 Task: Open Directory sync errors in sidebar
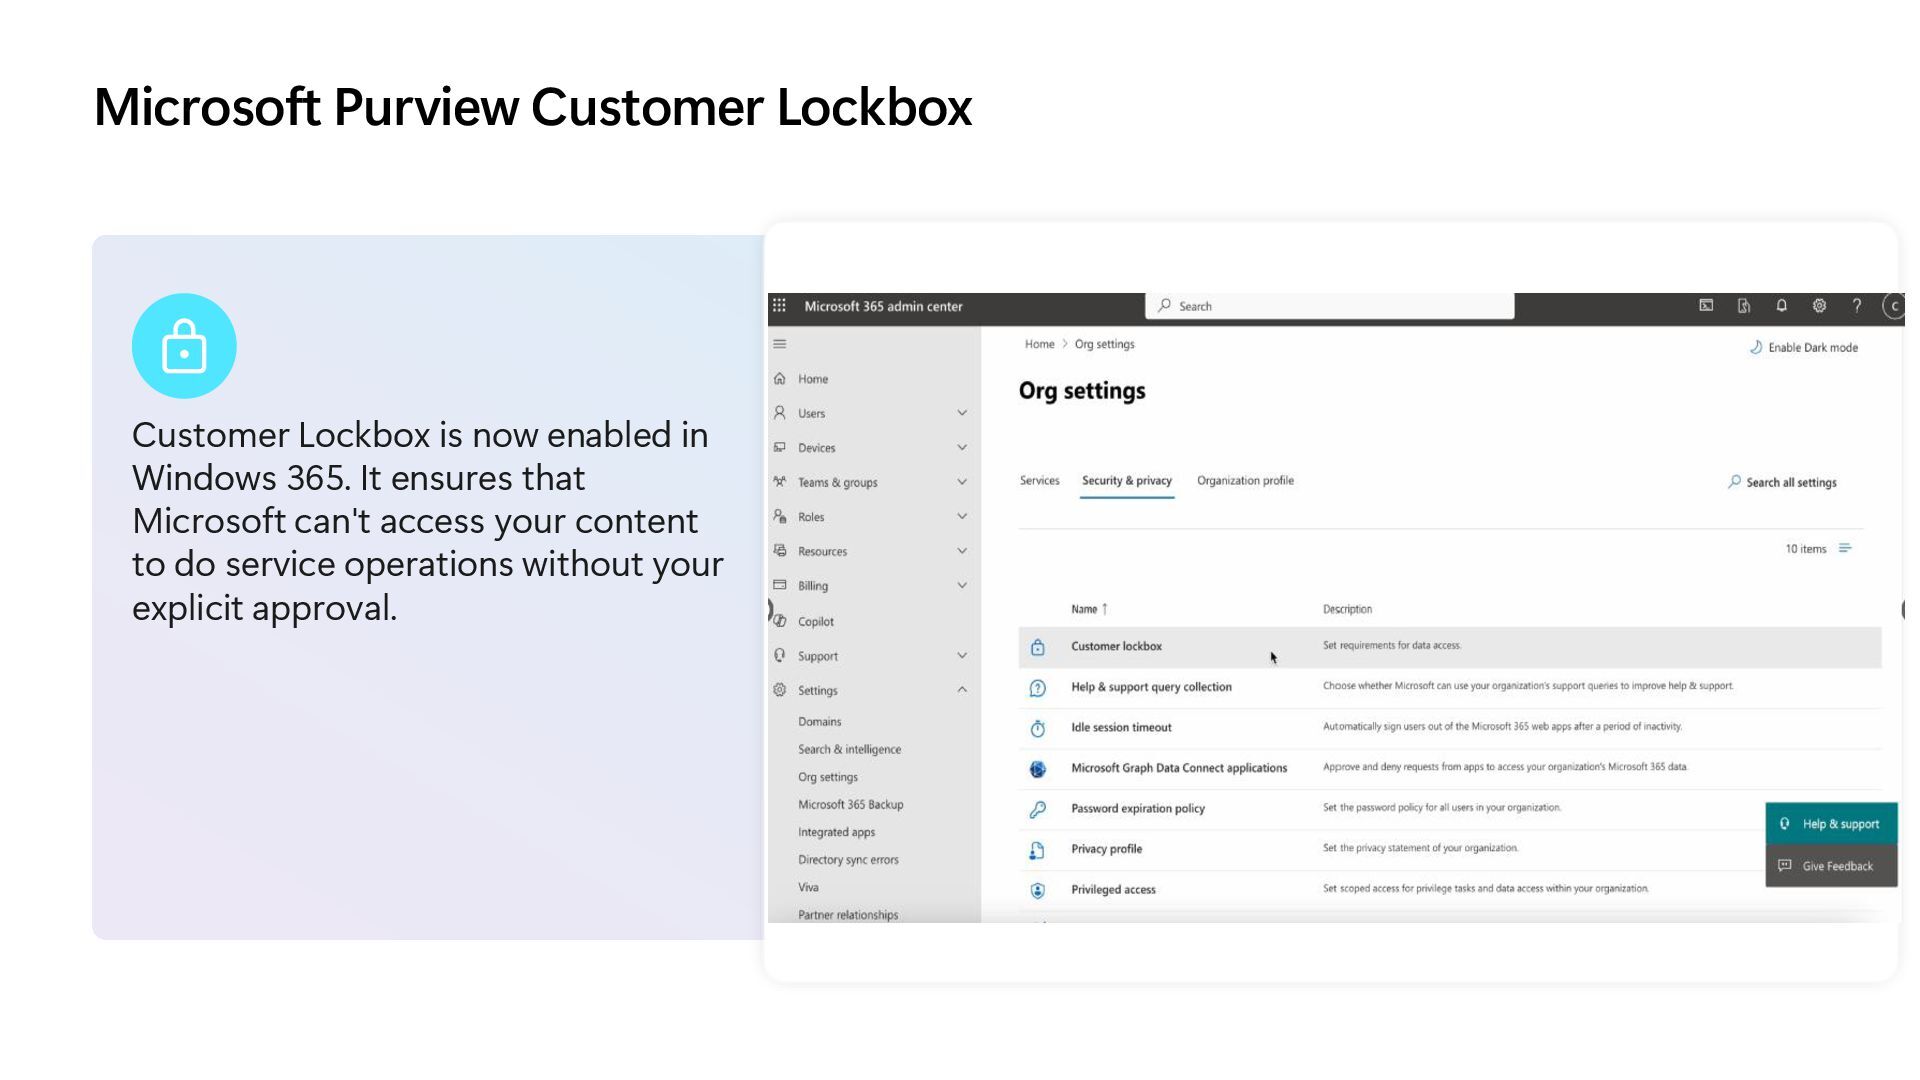pos(848,860)
